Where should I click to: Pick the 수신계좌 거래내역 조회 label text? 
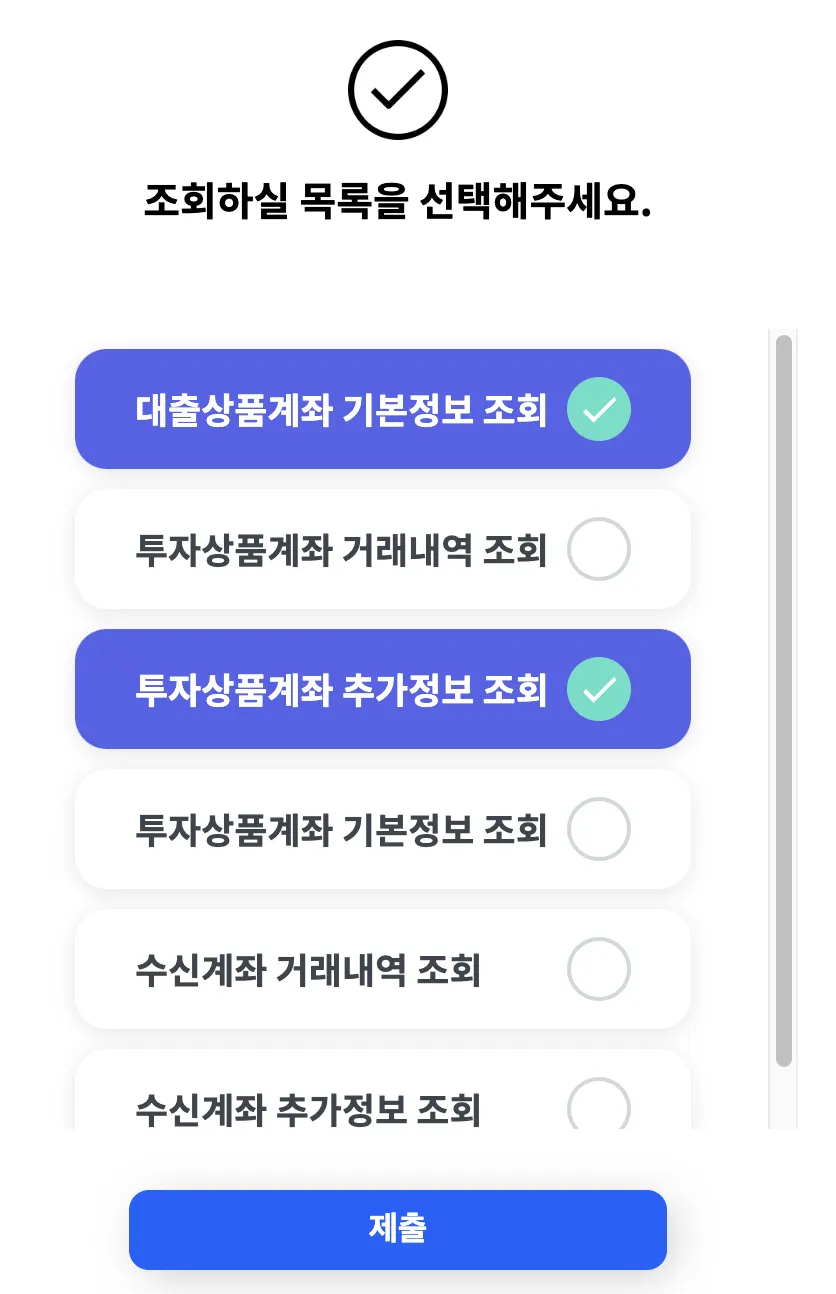308,970
